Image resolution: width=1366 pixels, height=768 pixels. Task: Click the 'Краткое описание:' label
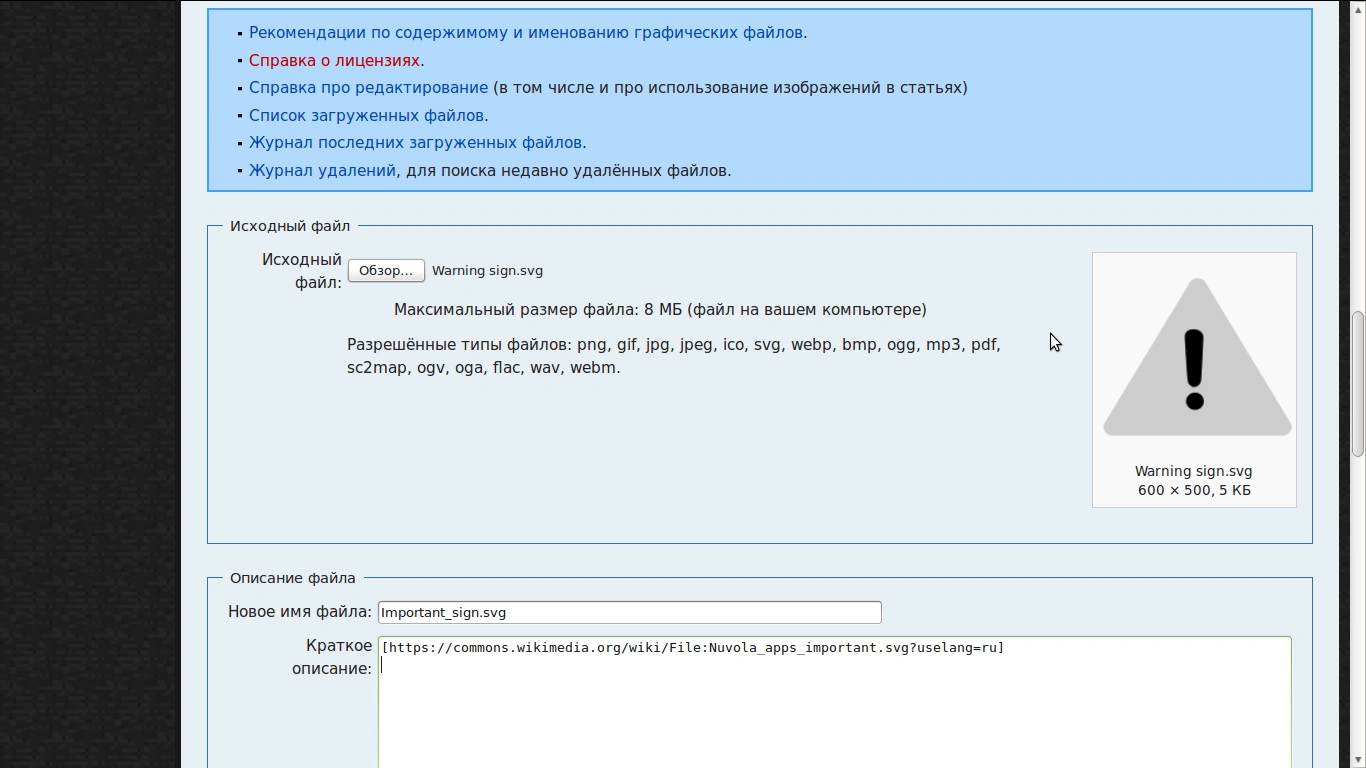pyautogui.click(x=332, y=657)
